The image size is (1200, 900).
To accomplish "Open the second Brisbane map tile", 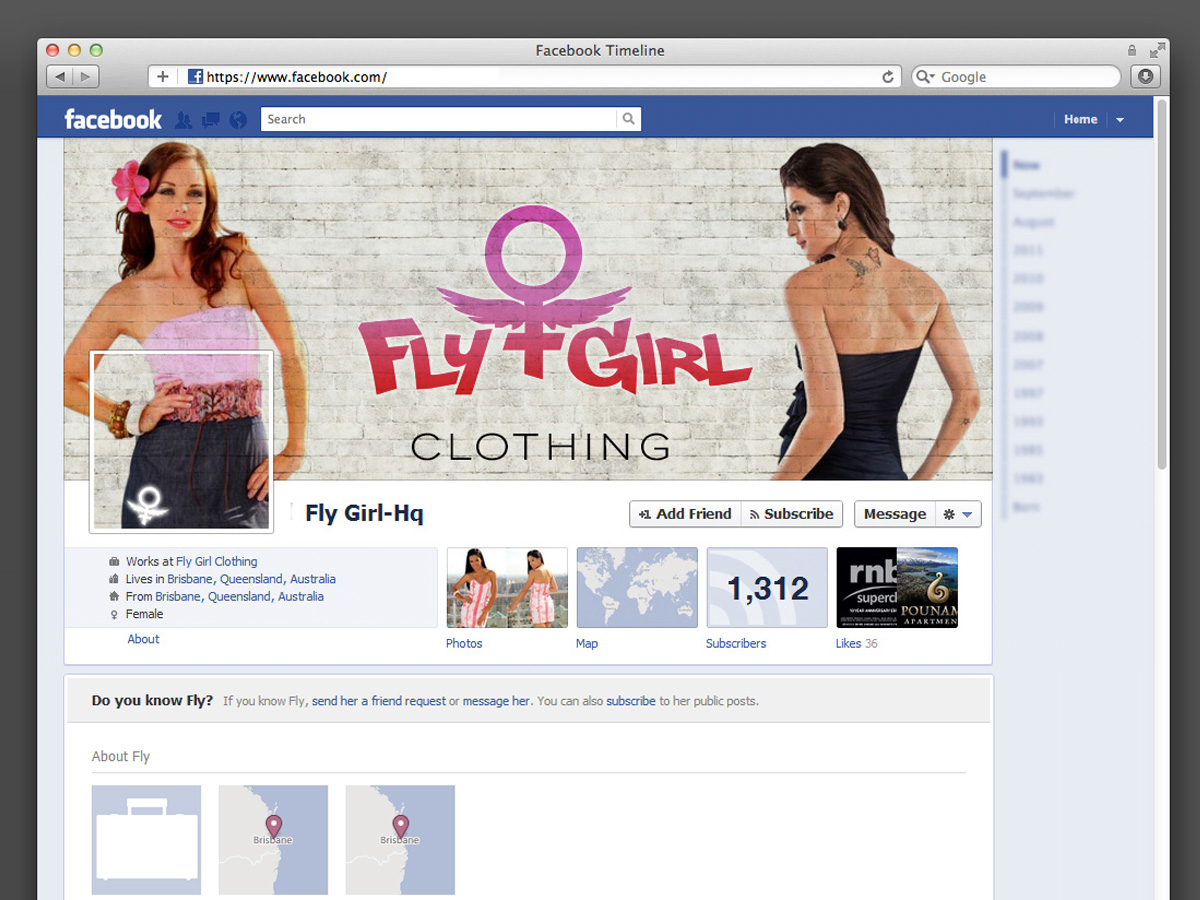I will point(400,840).
